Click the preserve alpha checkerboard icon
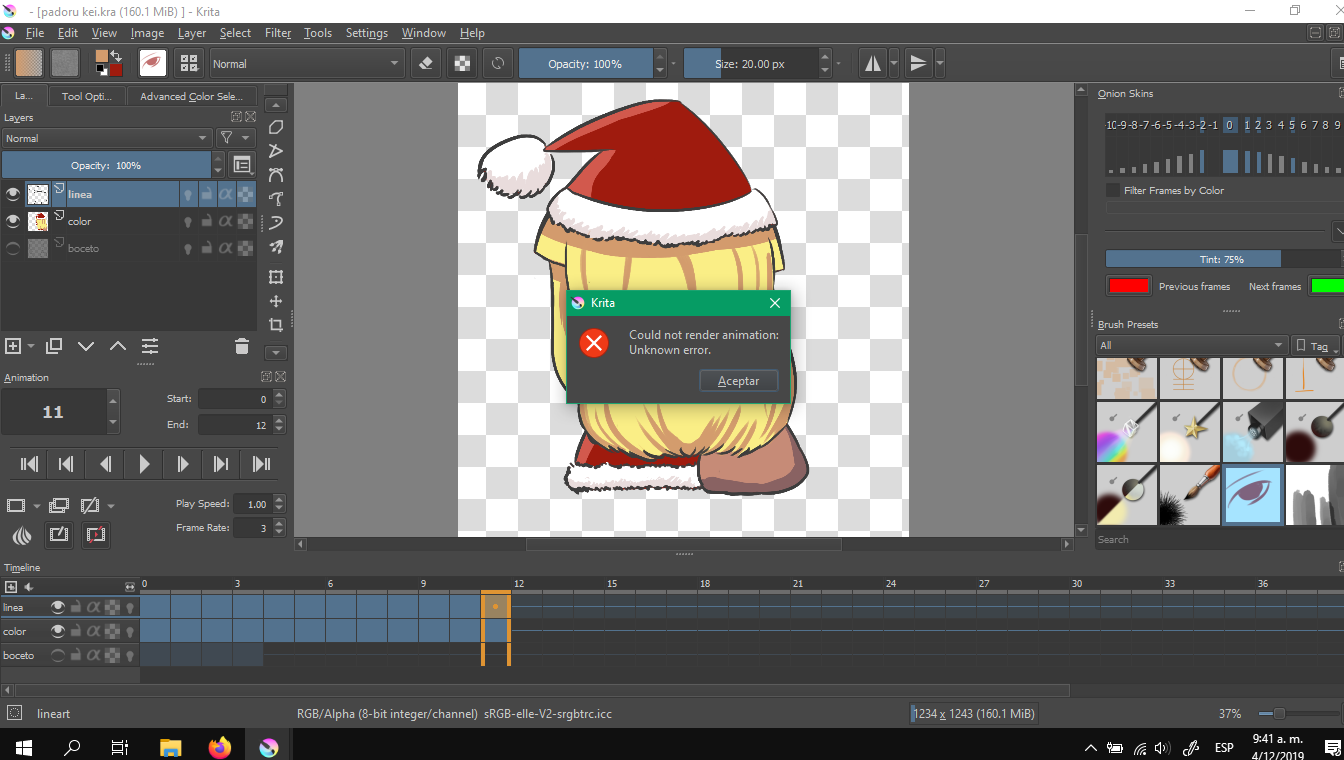Screen dimensions: 1344x760 coord(462,63)
